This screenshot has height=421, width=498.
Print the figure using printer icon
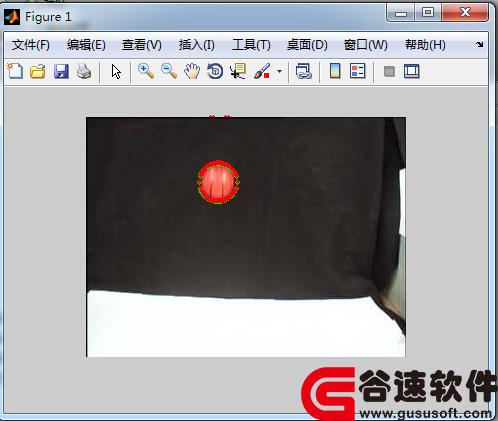[84, 71]
